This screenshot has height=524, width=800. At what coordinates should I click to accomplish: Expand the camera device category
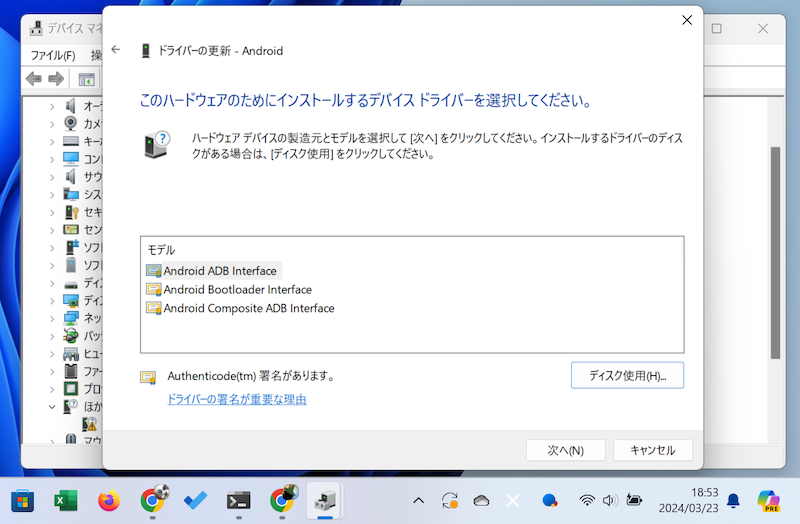click(52, 123)
